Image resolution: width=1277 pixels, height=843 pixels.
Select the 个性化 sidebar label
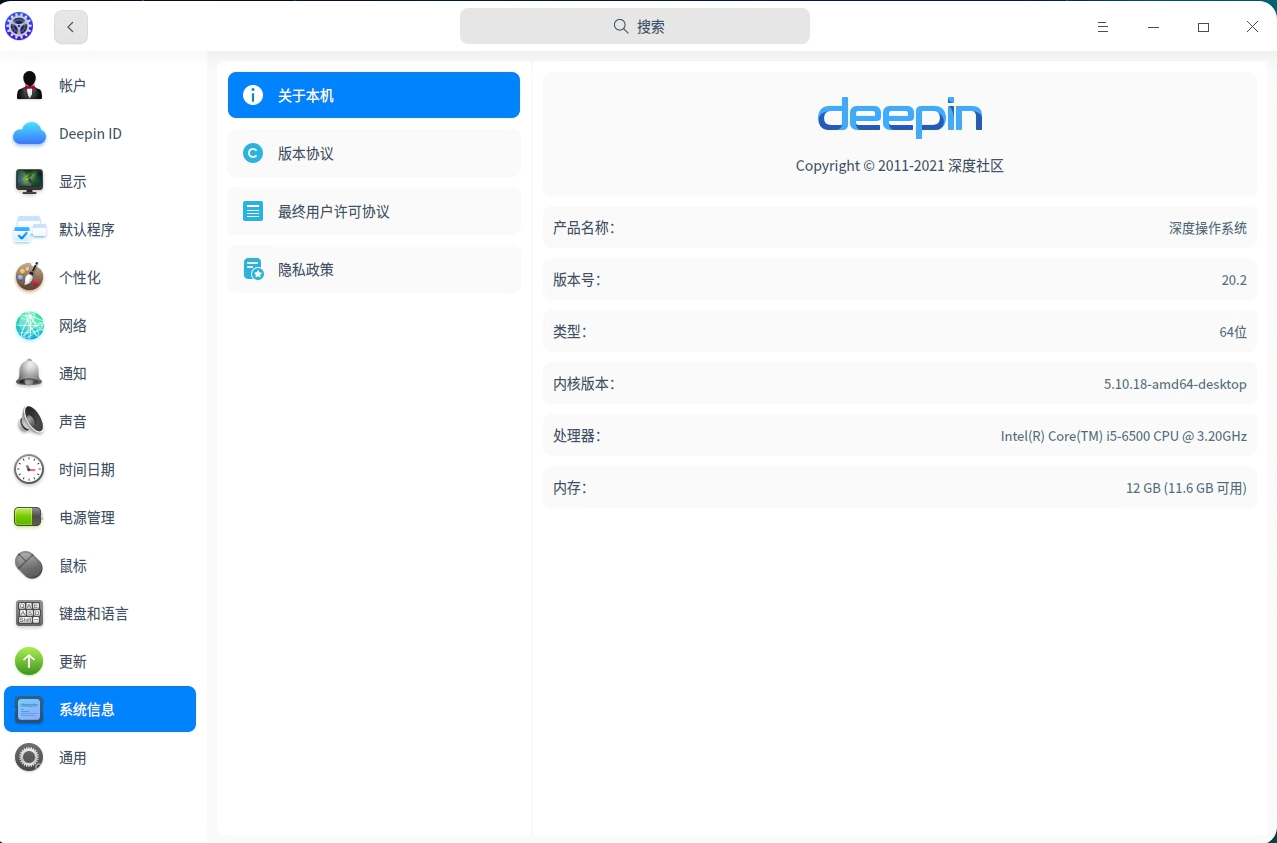point(80,278)
